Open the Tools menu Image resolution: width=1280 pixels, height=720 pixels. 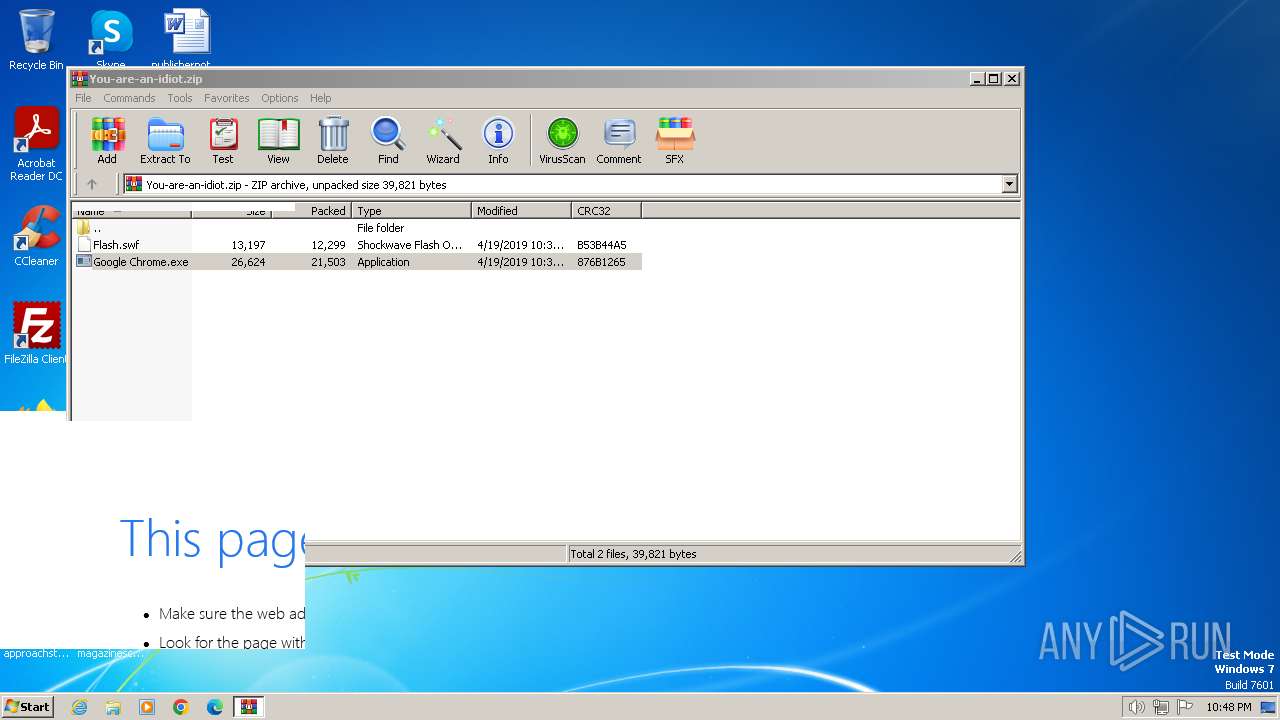point(180,98)
